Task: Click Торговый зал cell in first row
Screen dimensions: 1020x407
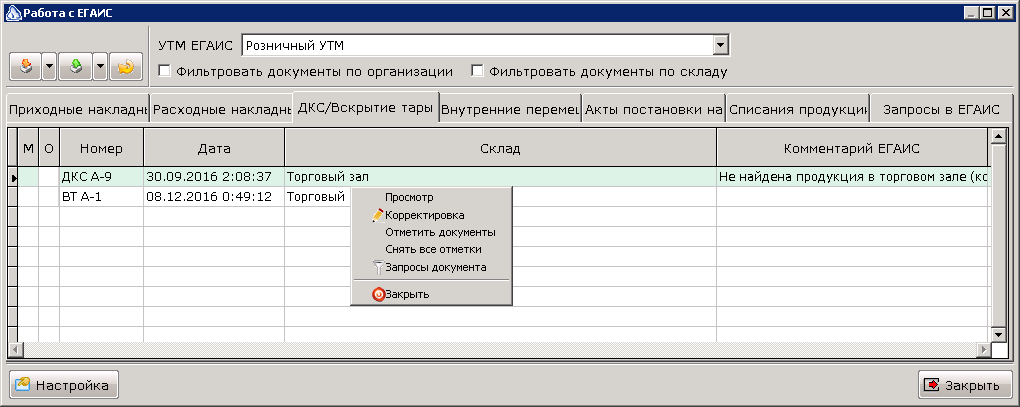Action: [500, 177]
